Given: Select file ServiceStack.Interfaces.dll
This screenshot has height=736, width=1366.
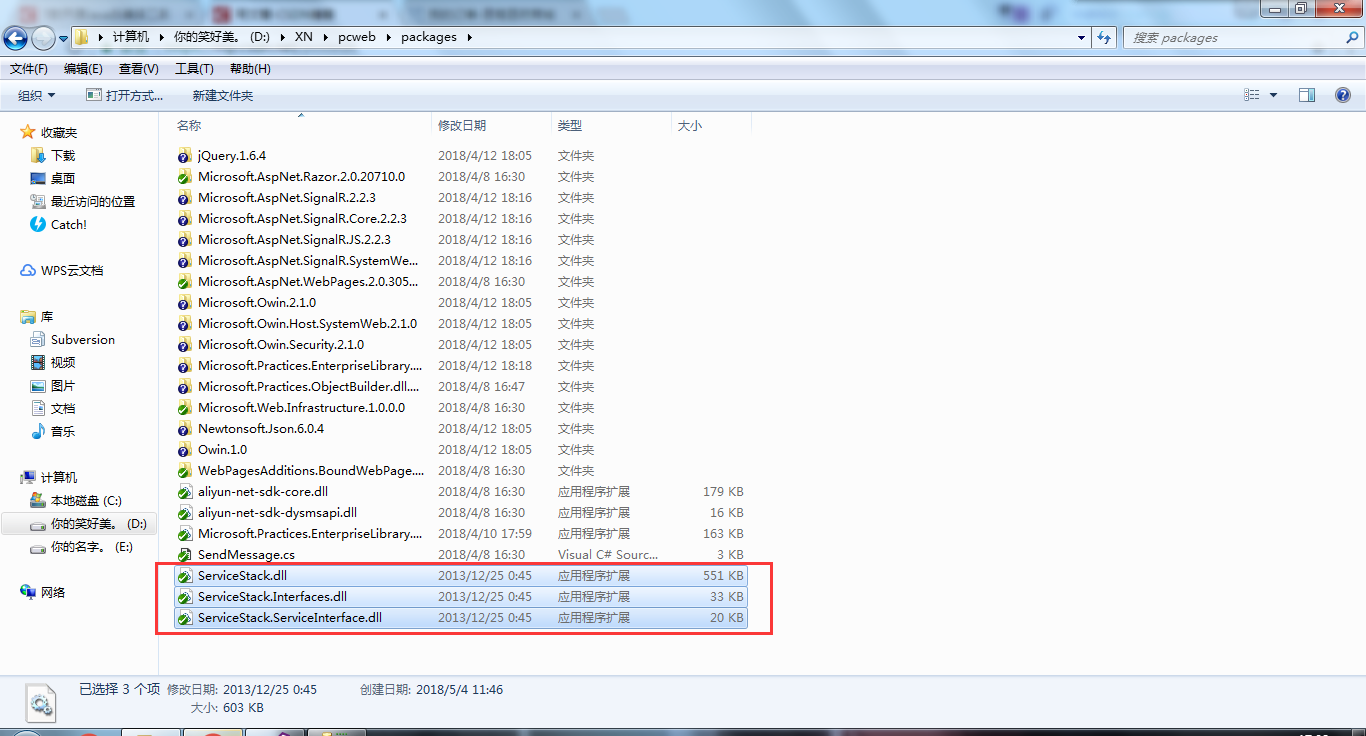Looking at the screenshot, I should [272, 597].
